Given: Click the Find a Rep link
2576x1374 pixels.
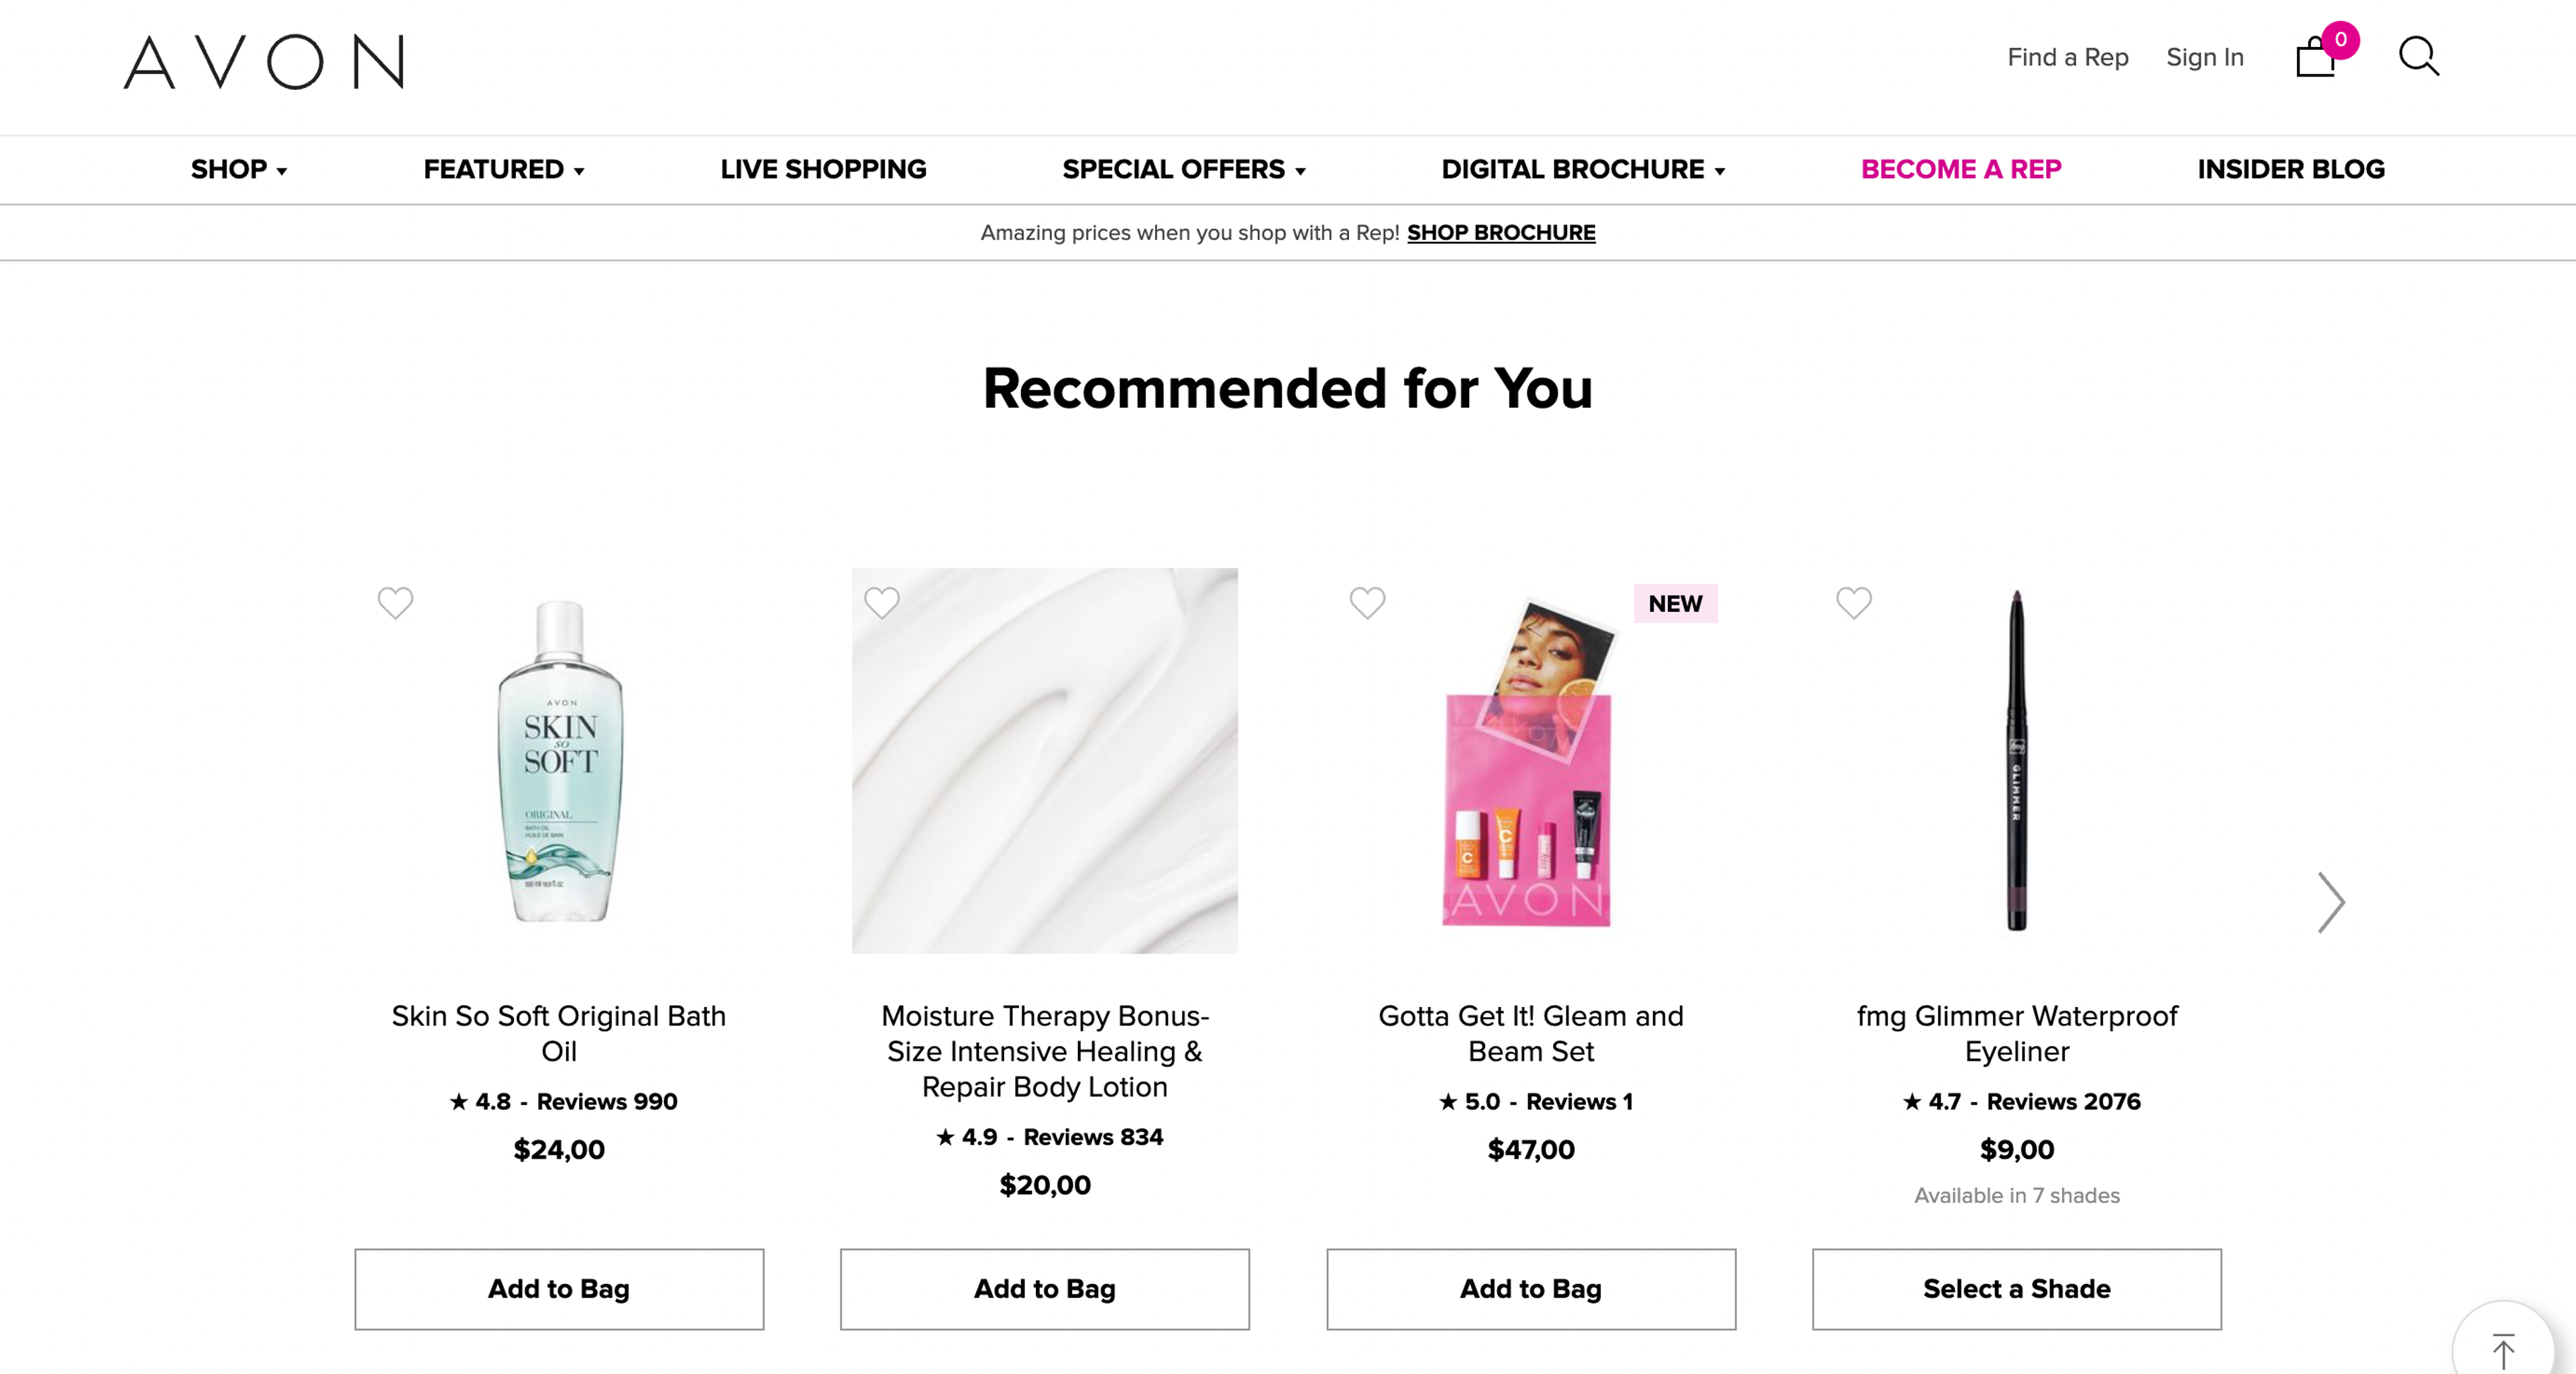Looking at the screenshot, I should (2067, 57).
